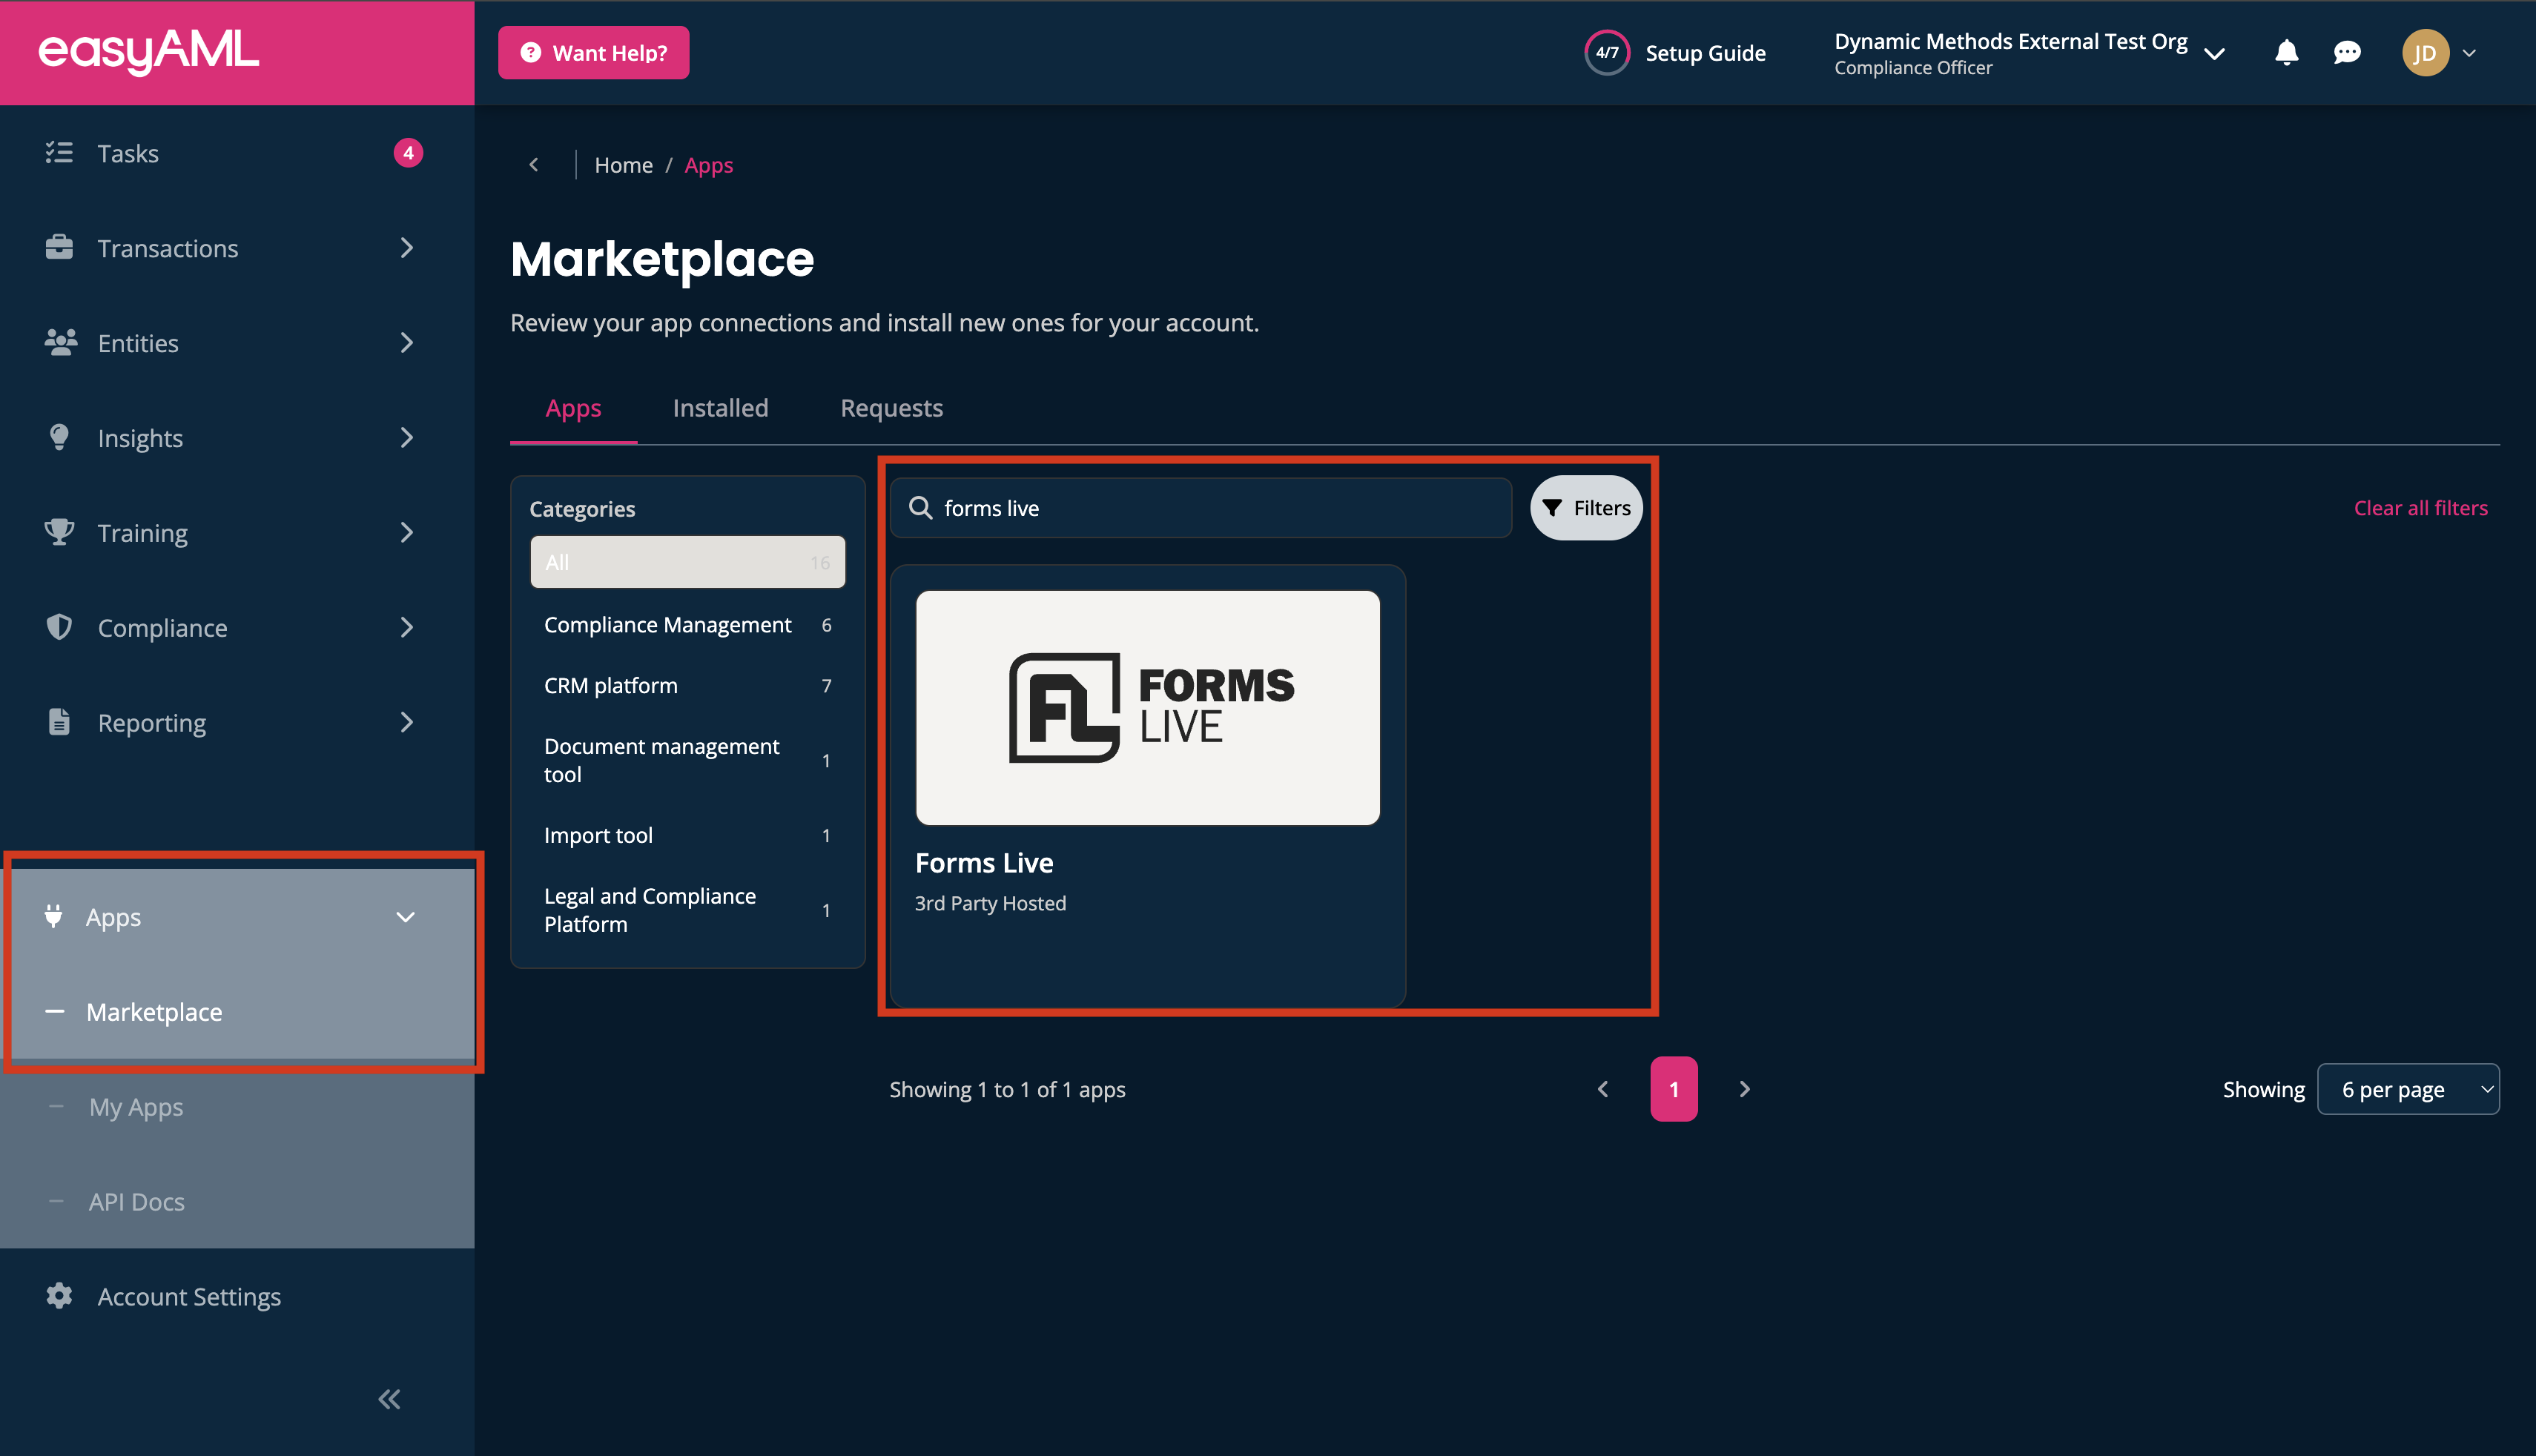Click the breadcrumb back arrow
This screenshot has width=2536, height=1456.
click(x=534, y=165)
